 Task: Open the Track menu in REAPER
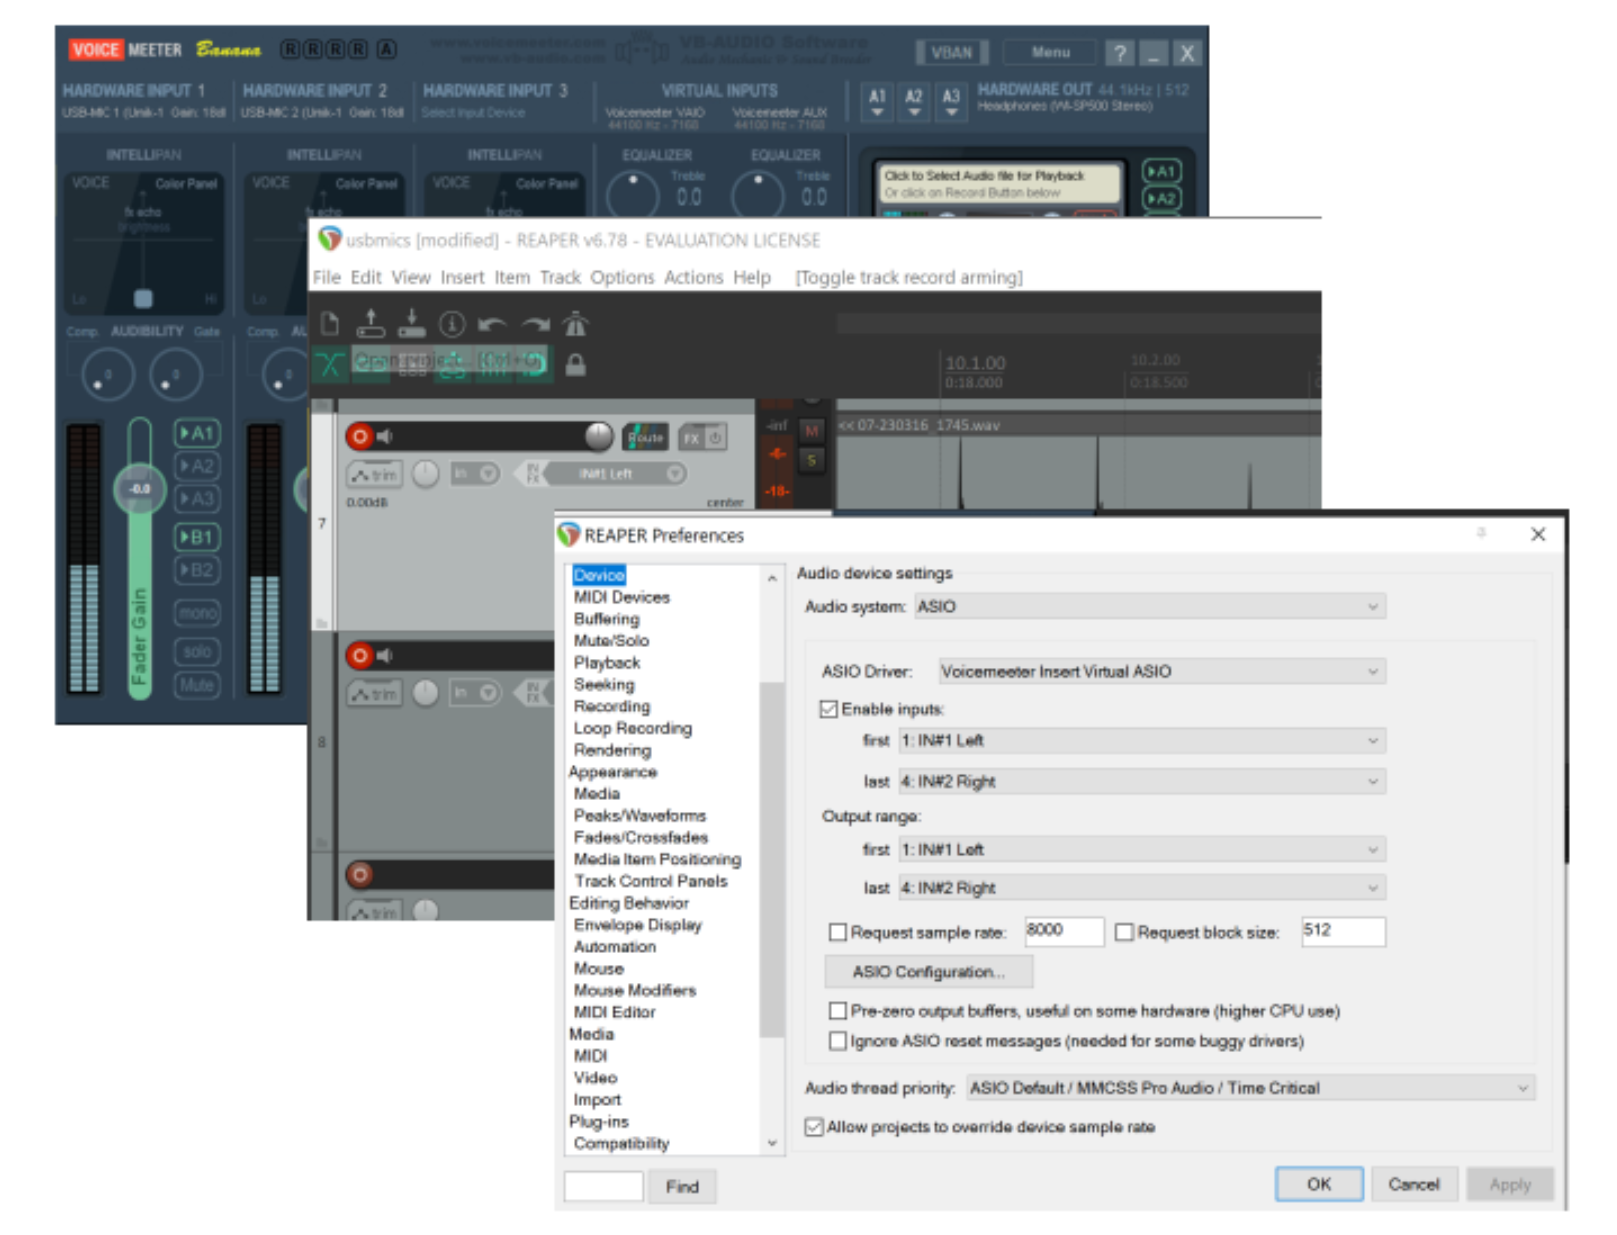point(560,277)
